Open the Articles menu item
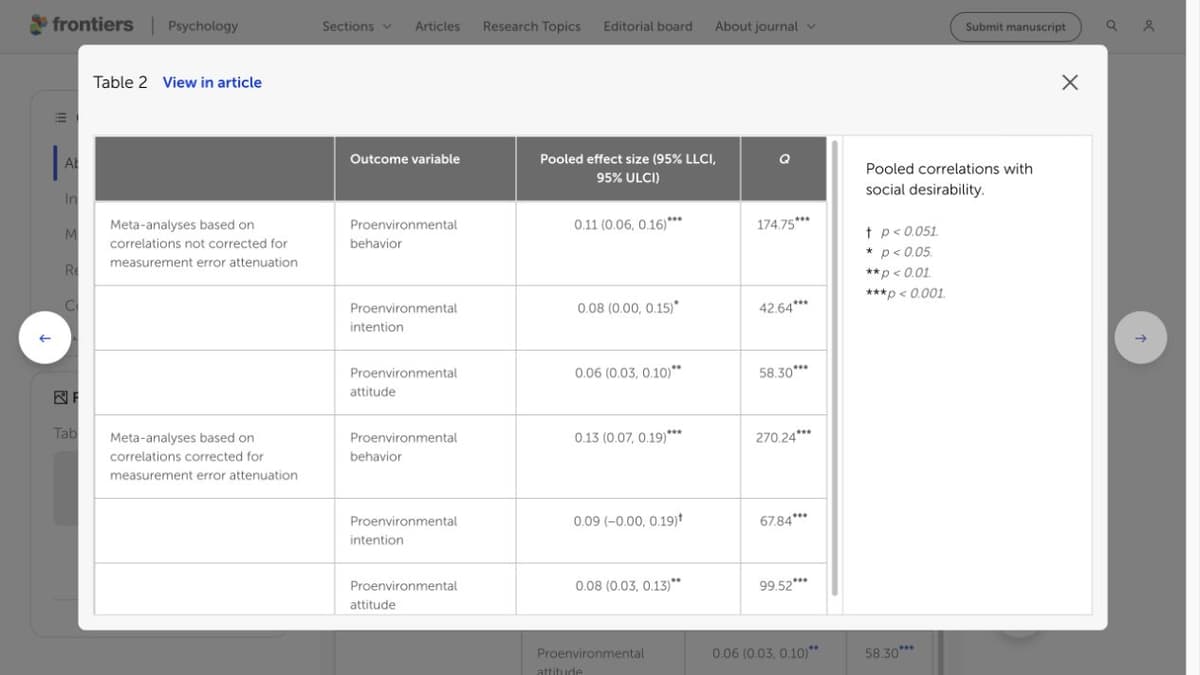This screenshot has width=1200, height=675. (x=438, y=26)
